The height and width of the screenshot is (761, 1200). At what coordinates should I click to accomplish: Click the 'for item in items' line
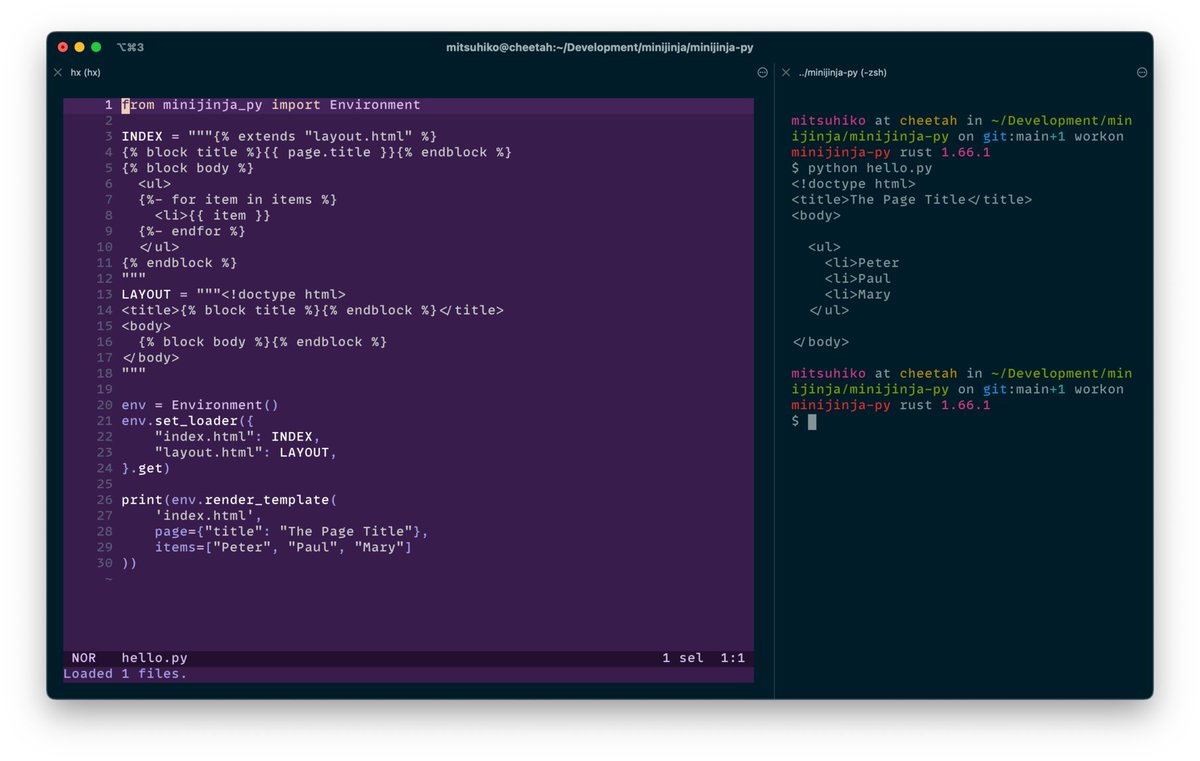tap(238, 200)
